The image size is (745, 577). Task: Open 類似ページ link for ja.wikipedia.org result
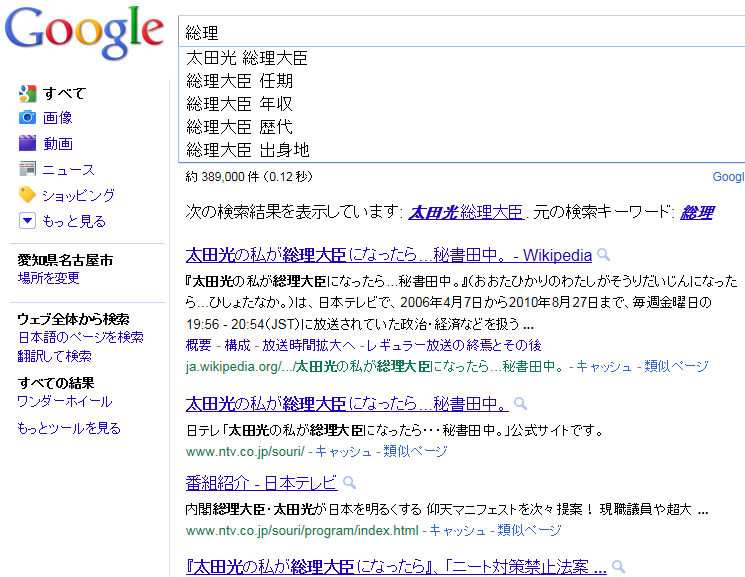pos(676,366)
